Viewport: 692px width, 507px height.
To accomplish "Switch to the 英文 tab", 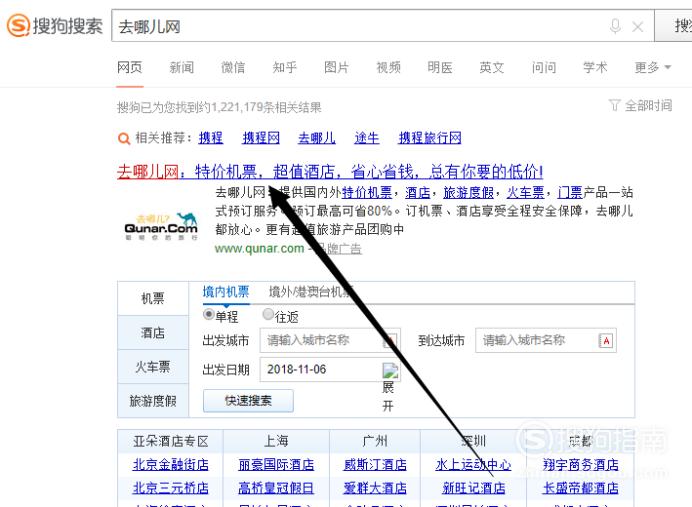I will tap(492, 68).
